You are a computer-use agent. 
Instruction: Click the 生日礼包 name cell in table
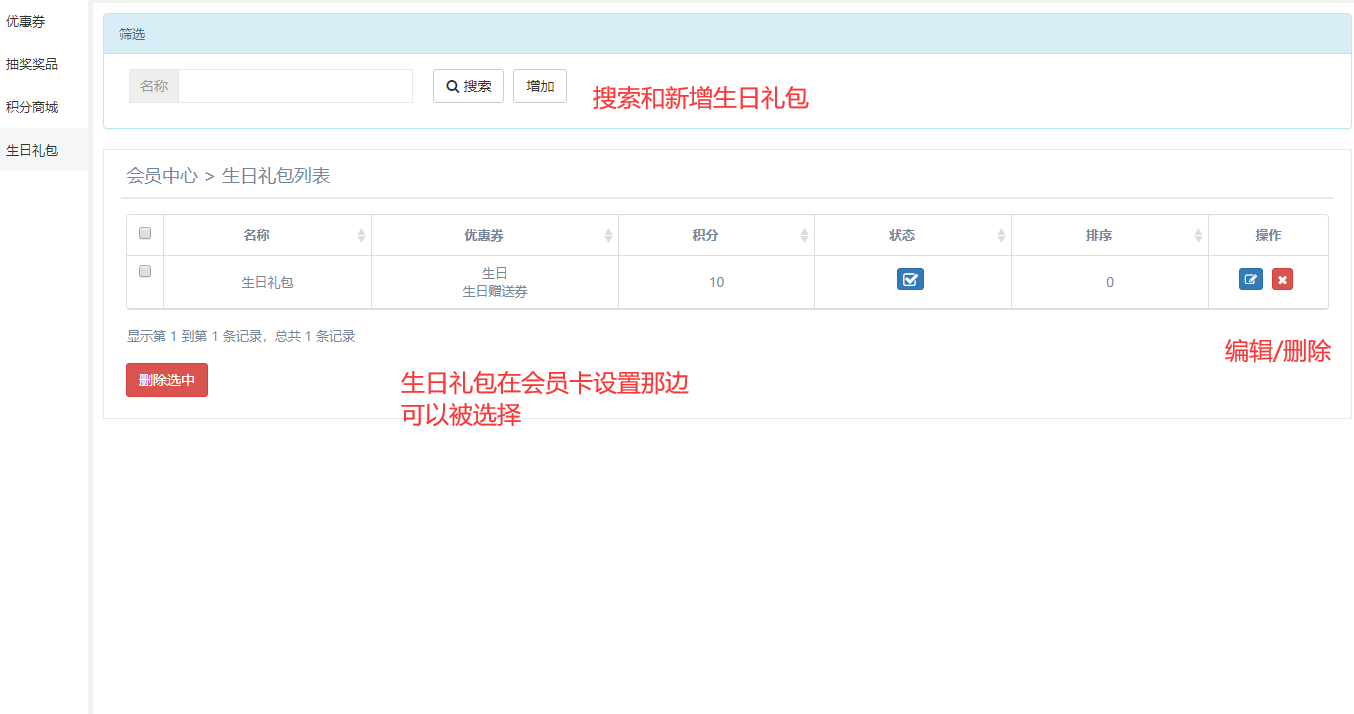click(267, 283)
